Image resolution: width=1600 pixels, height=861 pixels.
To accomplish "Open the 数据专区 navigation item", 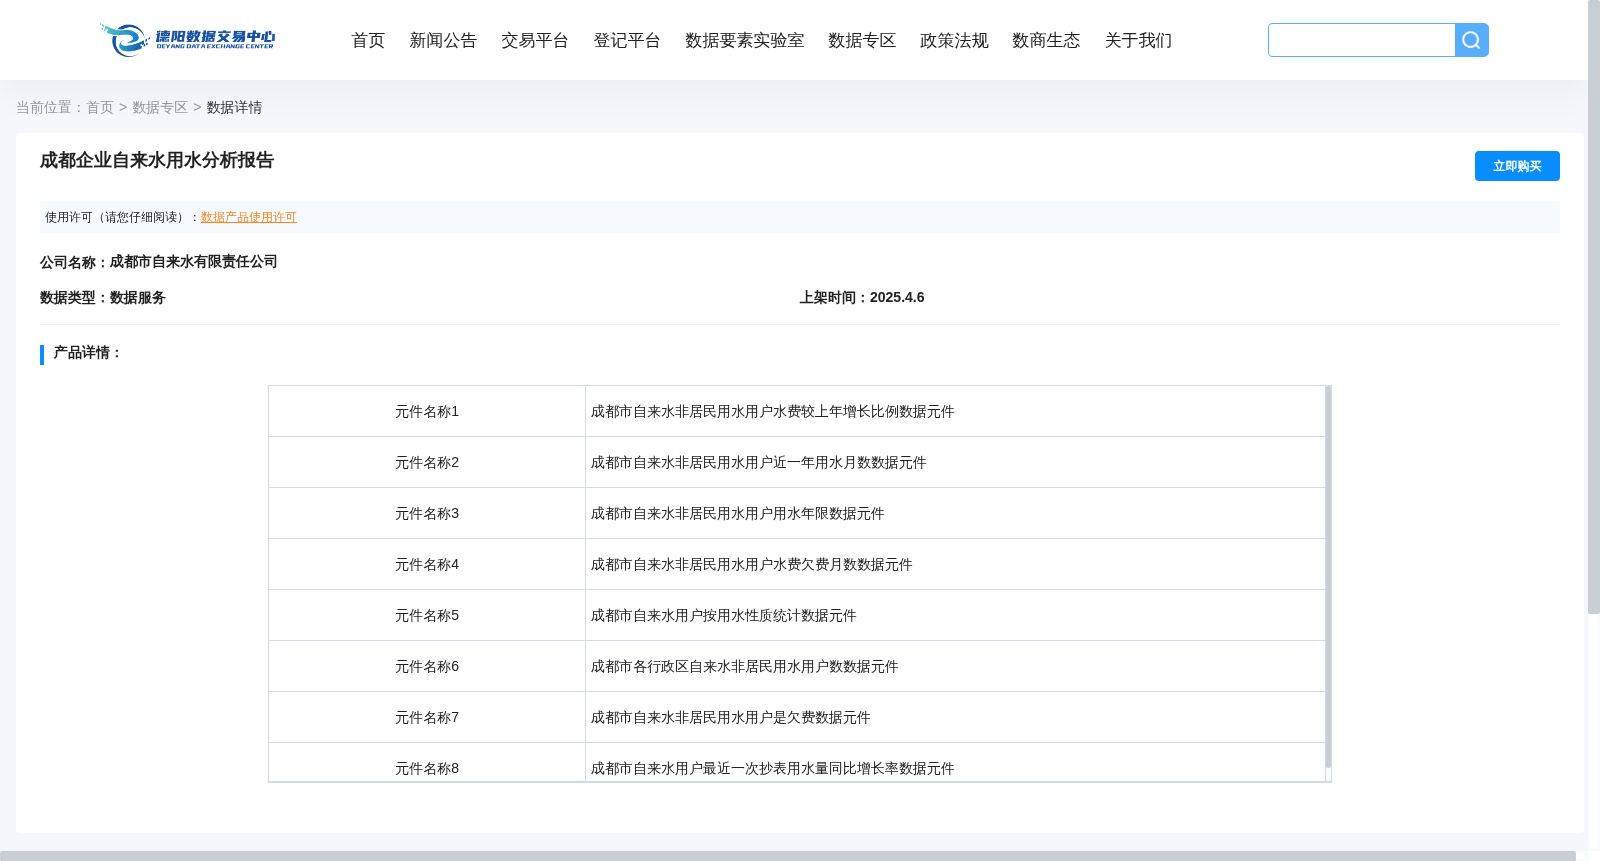I will tap(862, 40).
